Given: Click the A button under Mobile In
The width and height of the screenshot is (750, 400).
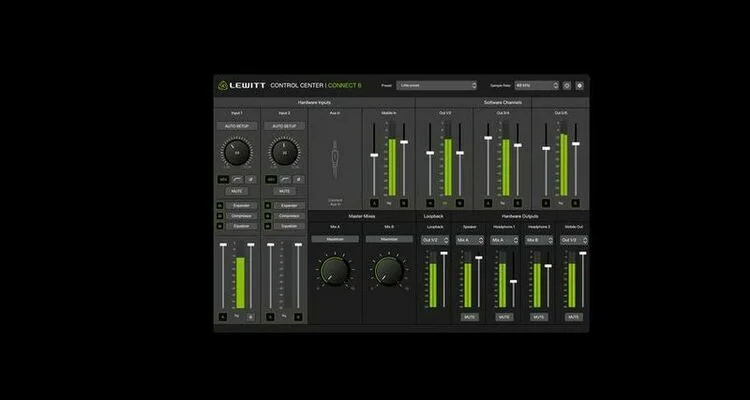Looking at the screenshot, I should coord(374,203).
